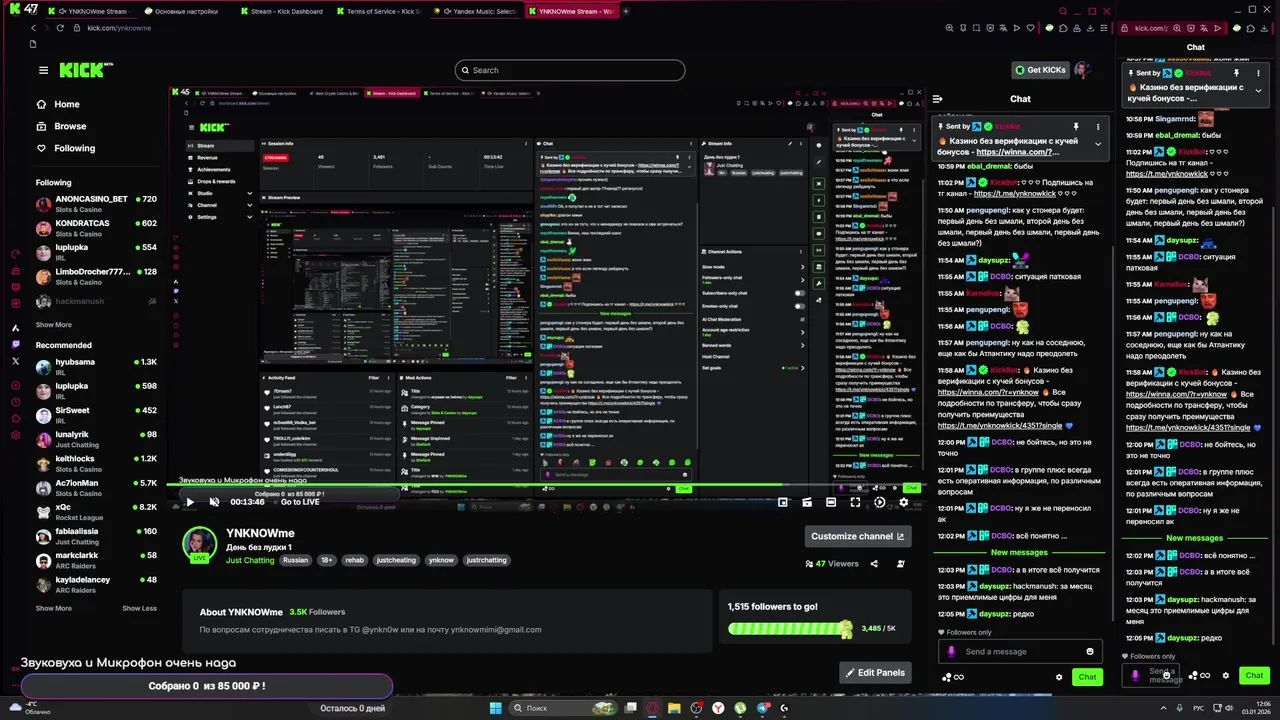Image resolution: width=1280 pixels, height=720 pixels.
Task: Click the donation goal bar Собрано 0 из 85 000
Action: point(207,686)
